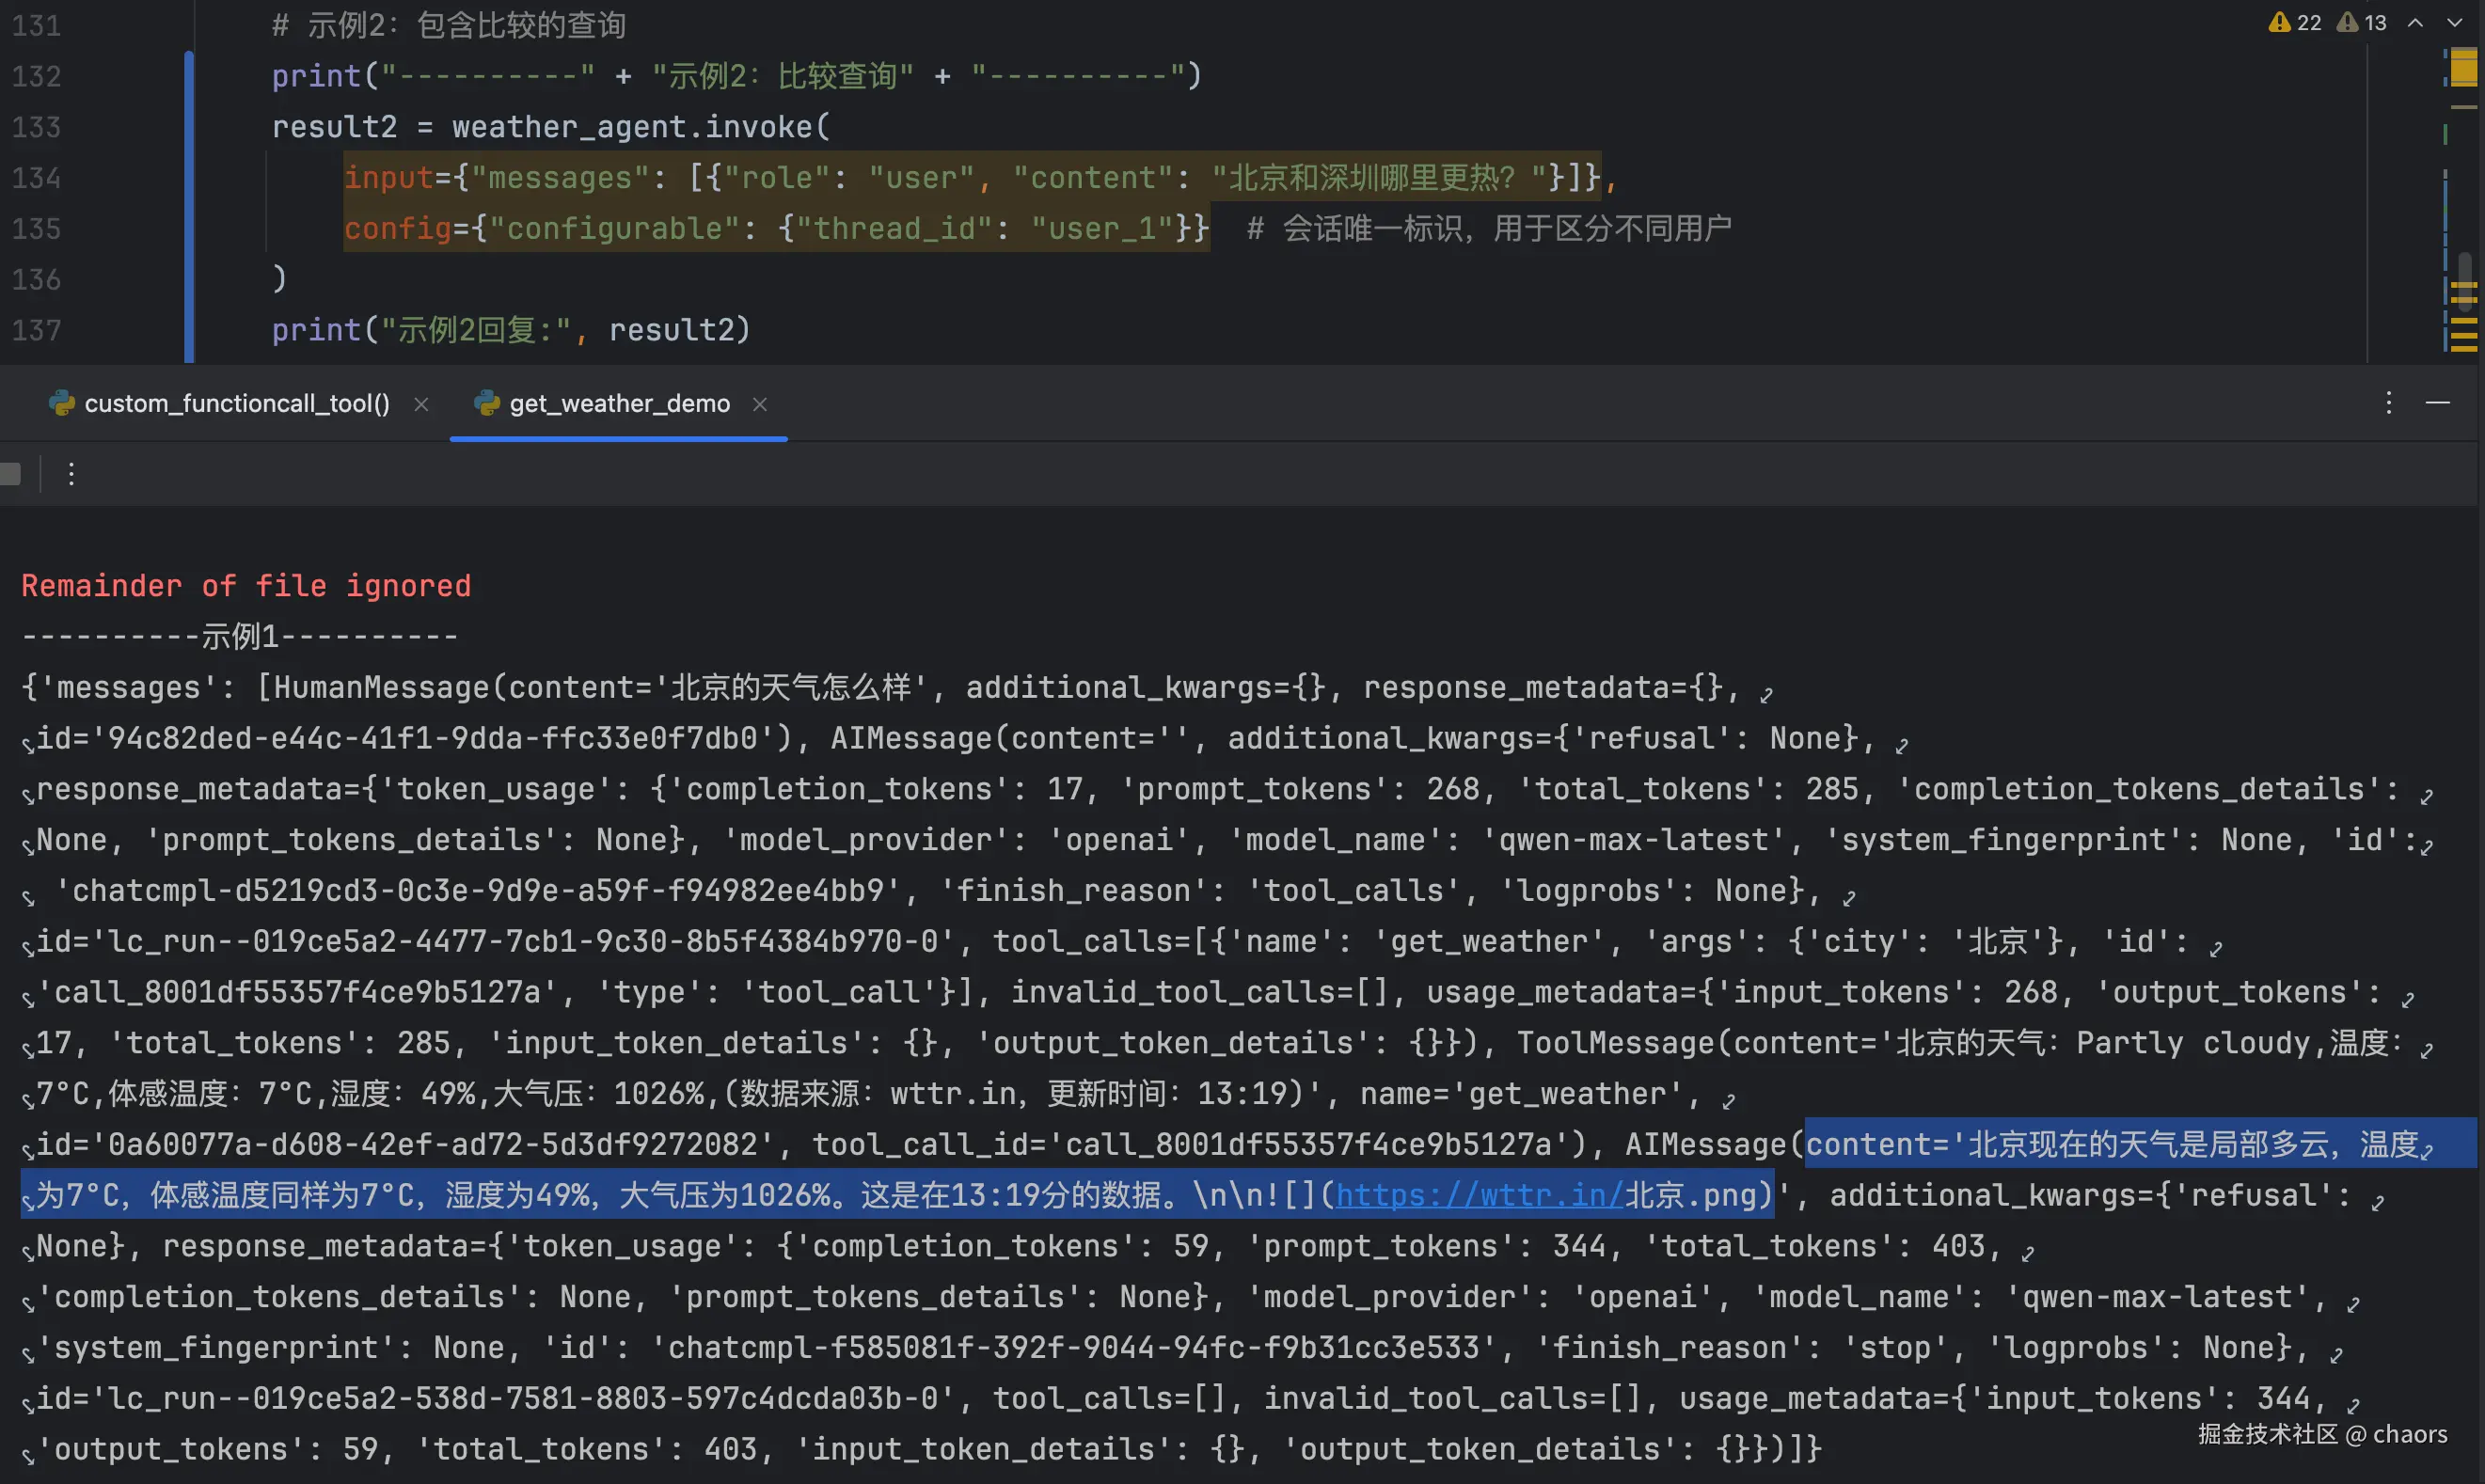Click the weak warning icon showing 13
Screen dimensions: 2485x1484
2347,22
